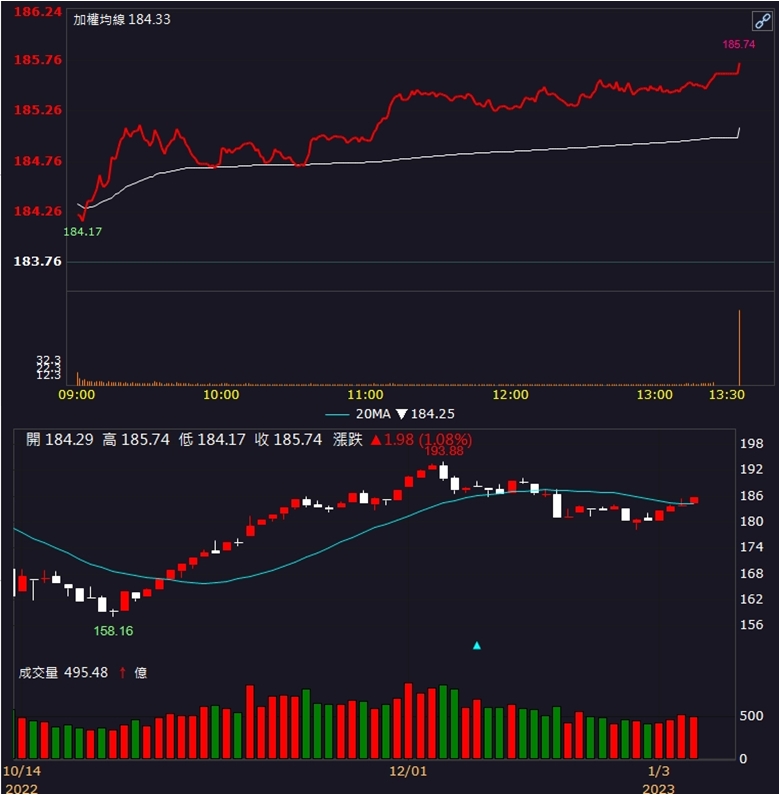Image resolution: width=779 pixels, height=795 pixels.
Task: Click the 20MA legend label
Action: pos(373,414)
